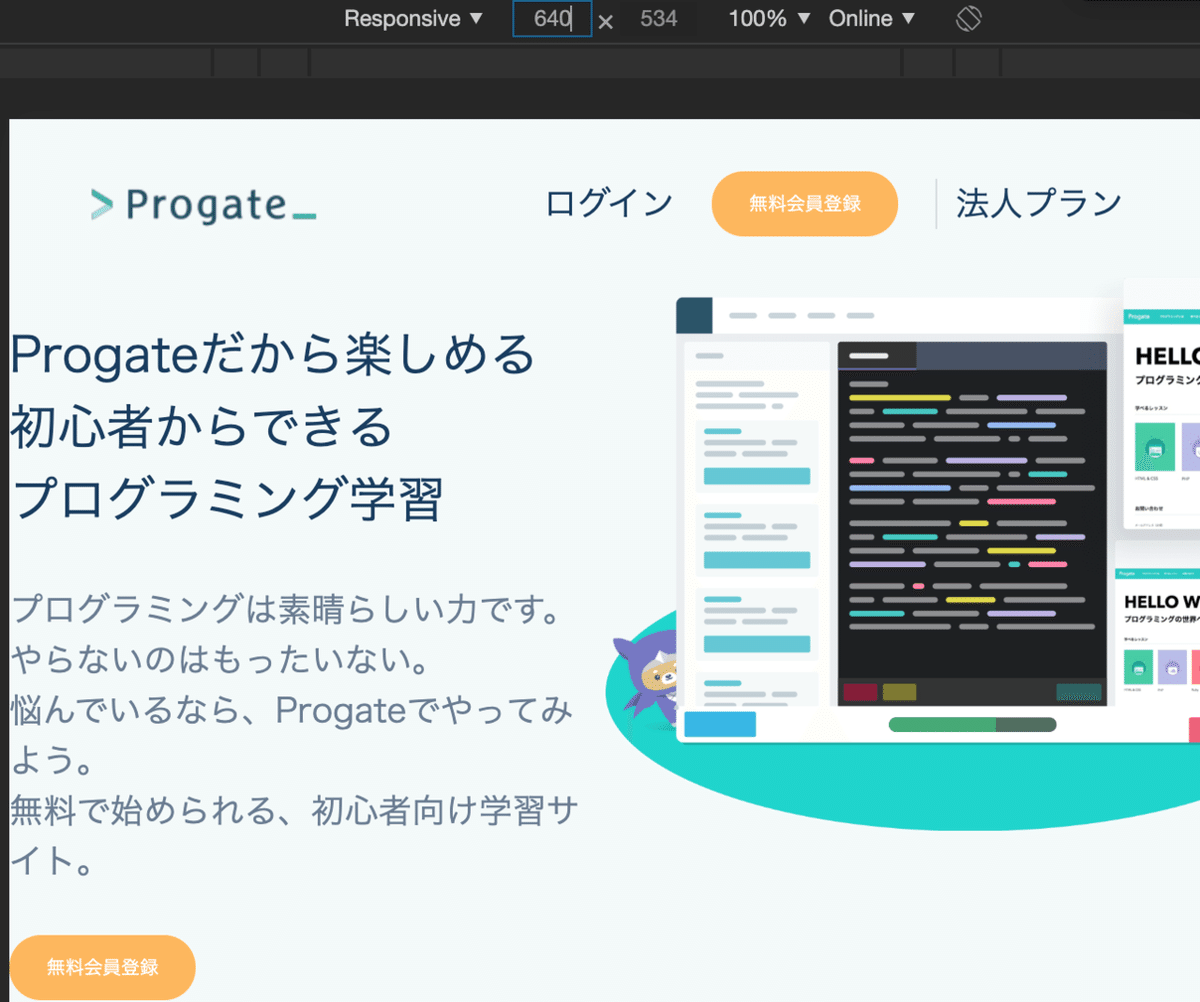Click the heading Progateだから楽しめる
Image resolution: width=1200 pixels, height=1002 pixels.
270,354
